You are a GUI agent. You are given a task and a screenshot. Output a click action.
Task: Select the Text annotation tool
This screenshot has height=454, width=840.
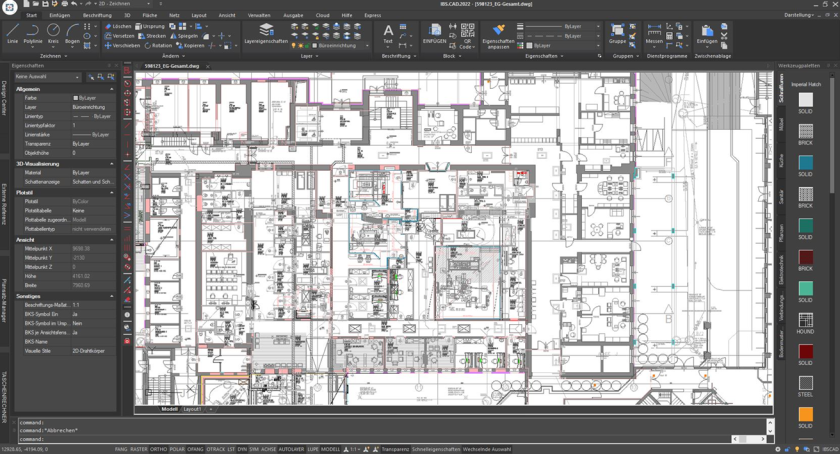(x=388, y=34)
